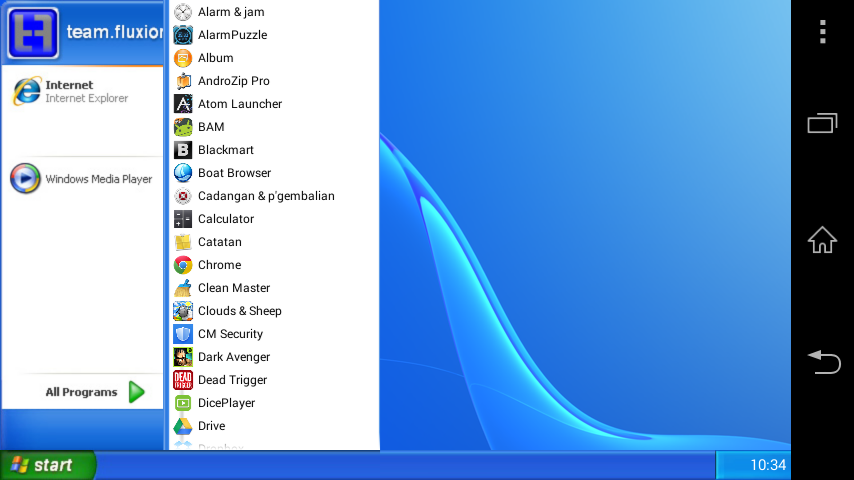Click the 'All Programs' label

(x=81, y=392)
